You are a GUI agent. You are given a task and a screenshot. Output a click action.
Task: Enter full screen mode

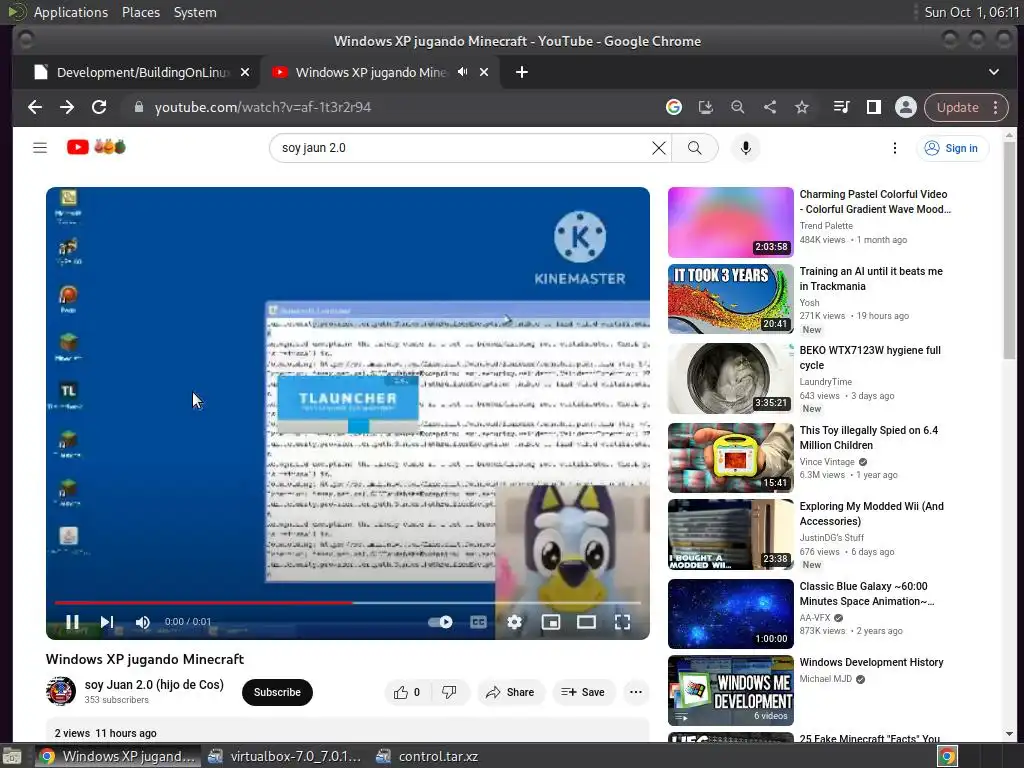[622, 622]
